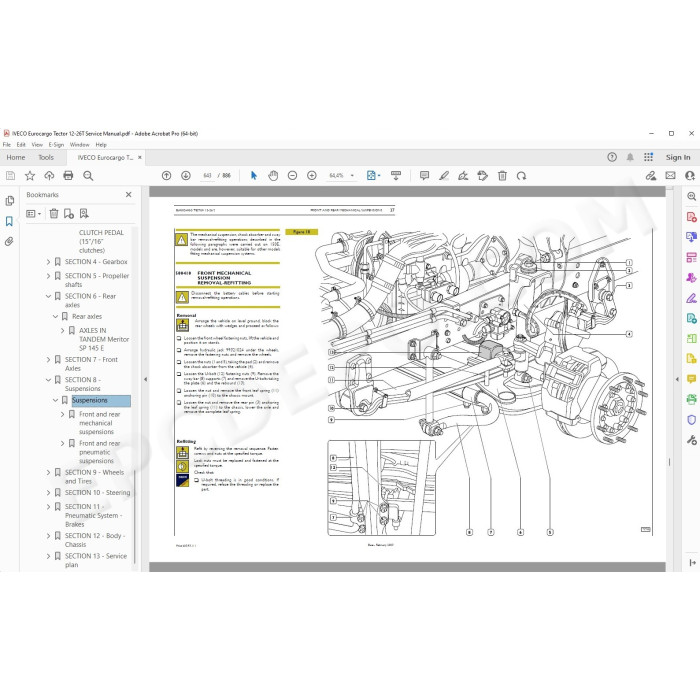Screen dimensions: 700x700
Task: Open zoom level dropdown
Action: point(352,175)
